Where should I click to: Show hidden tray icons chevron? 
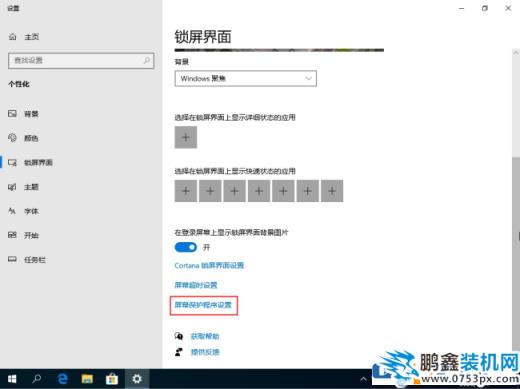click(364, 379)
